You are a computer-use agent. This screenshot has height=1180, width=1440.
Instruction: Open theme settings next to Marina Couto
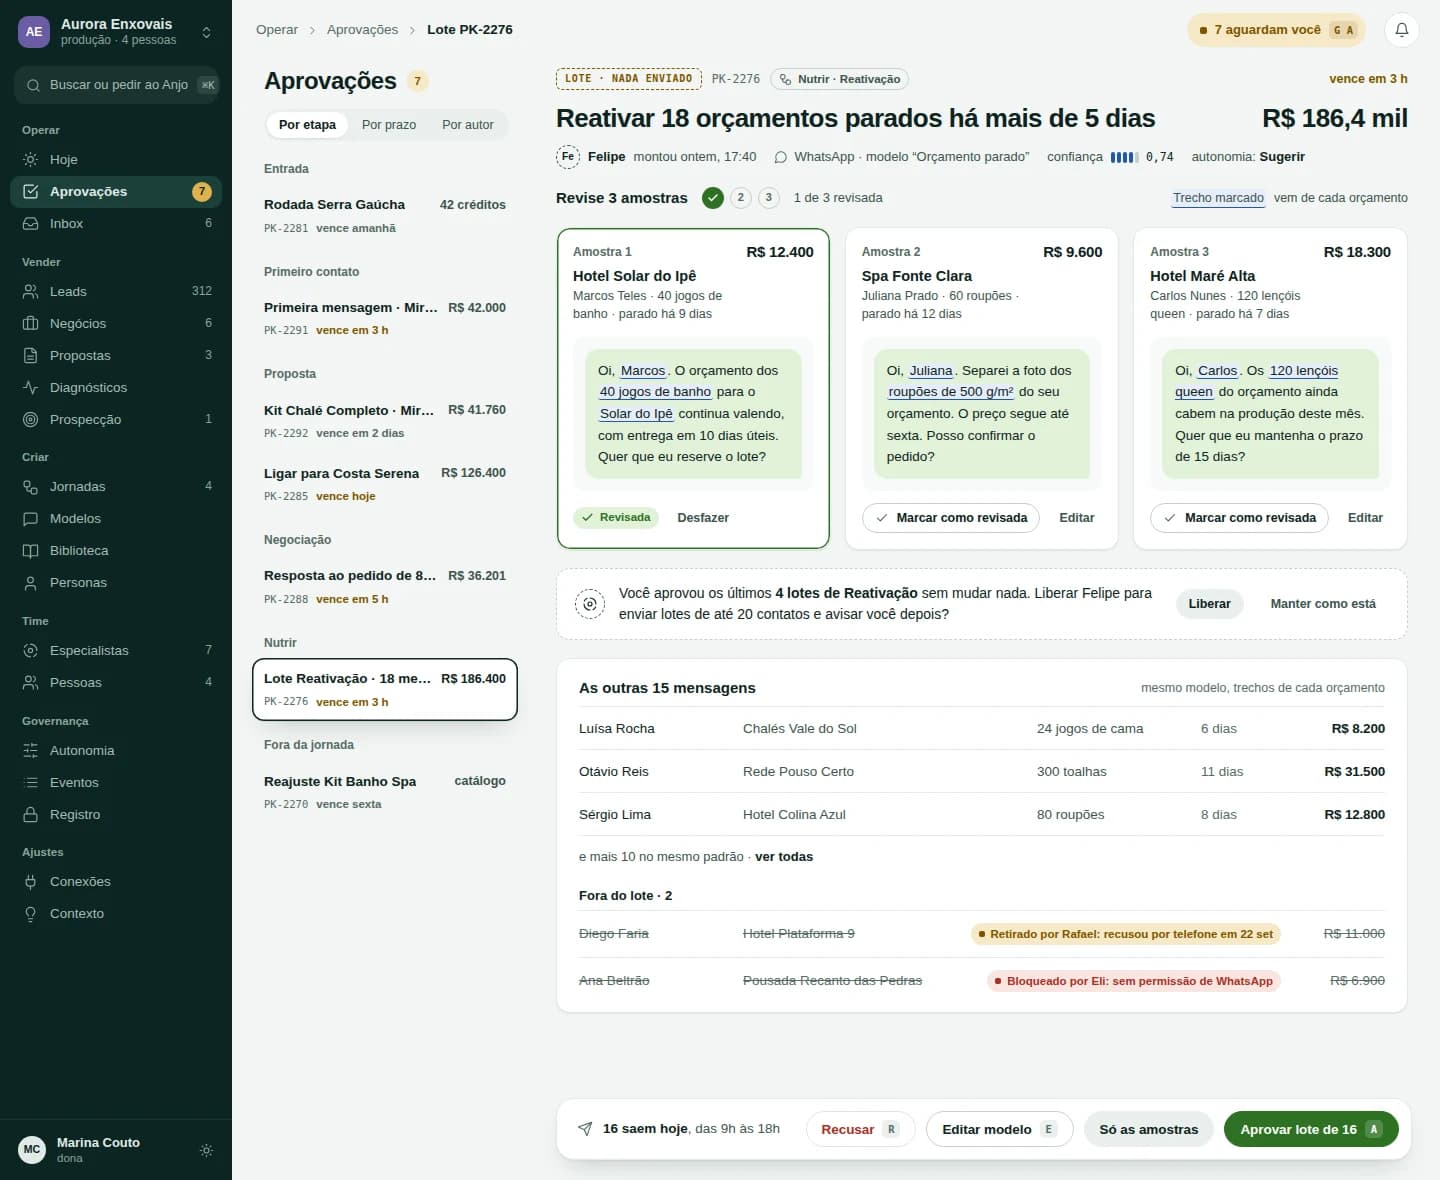click(x=206, y=1150)
